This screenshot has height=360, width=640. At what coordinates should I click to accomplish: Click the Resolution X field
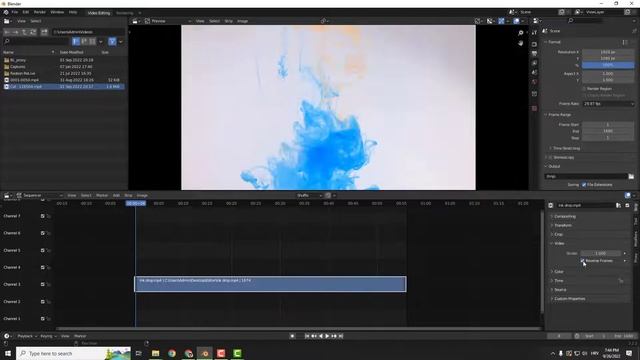pos(608,52)
